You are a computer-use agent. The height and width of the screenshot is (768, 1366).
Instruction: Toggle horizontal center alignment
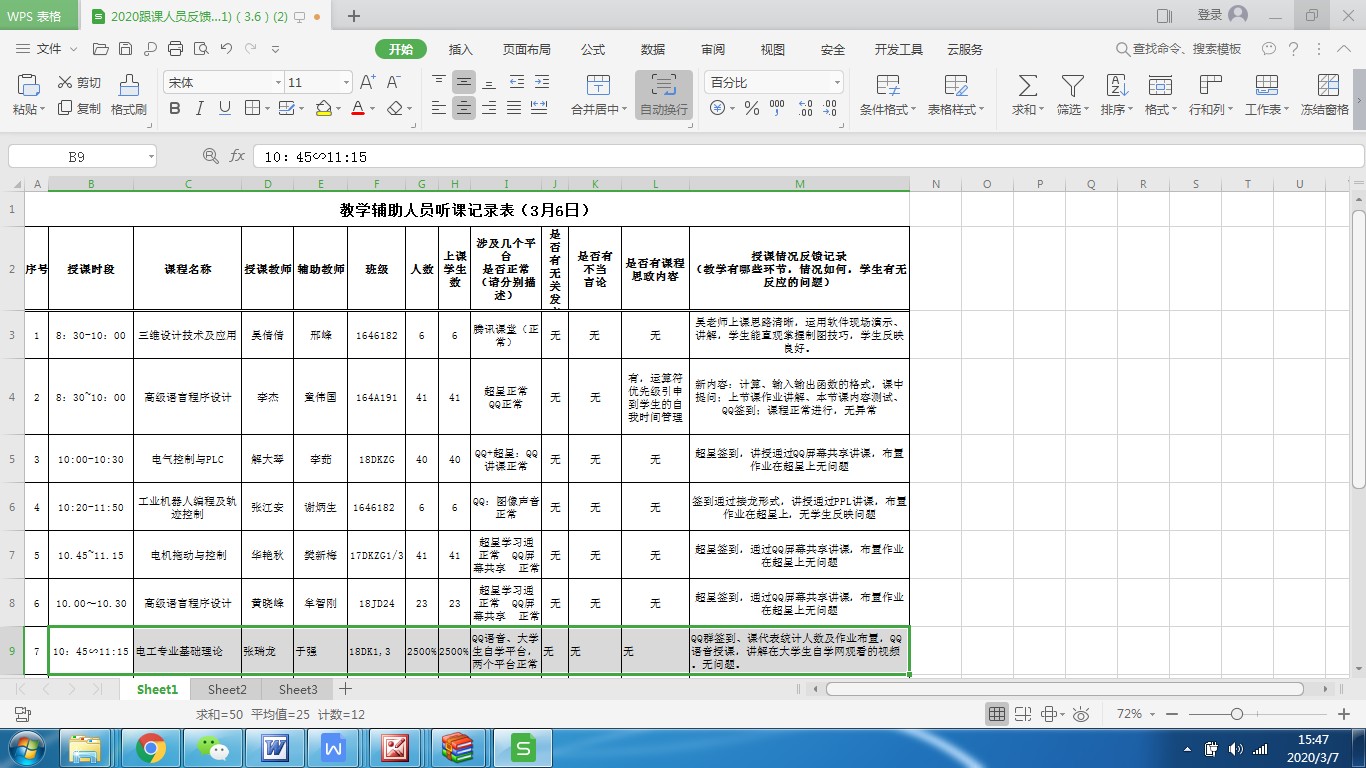pos(464,108)
